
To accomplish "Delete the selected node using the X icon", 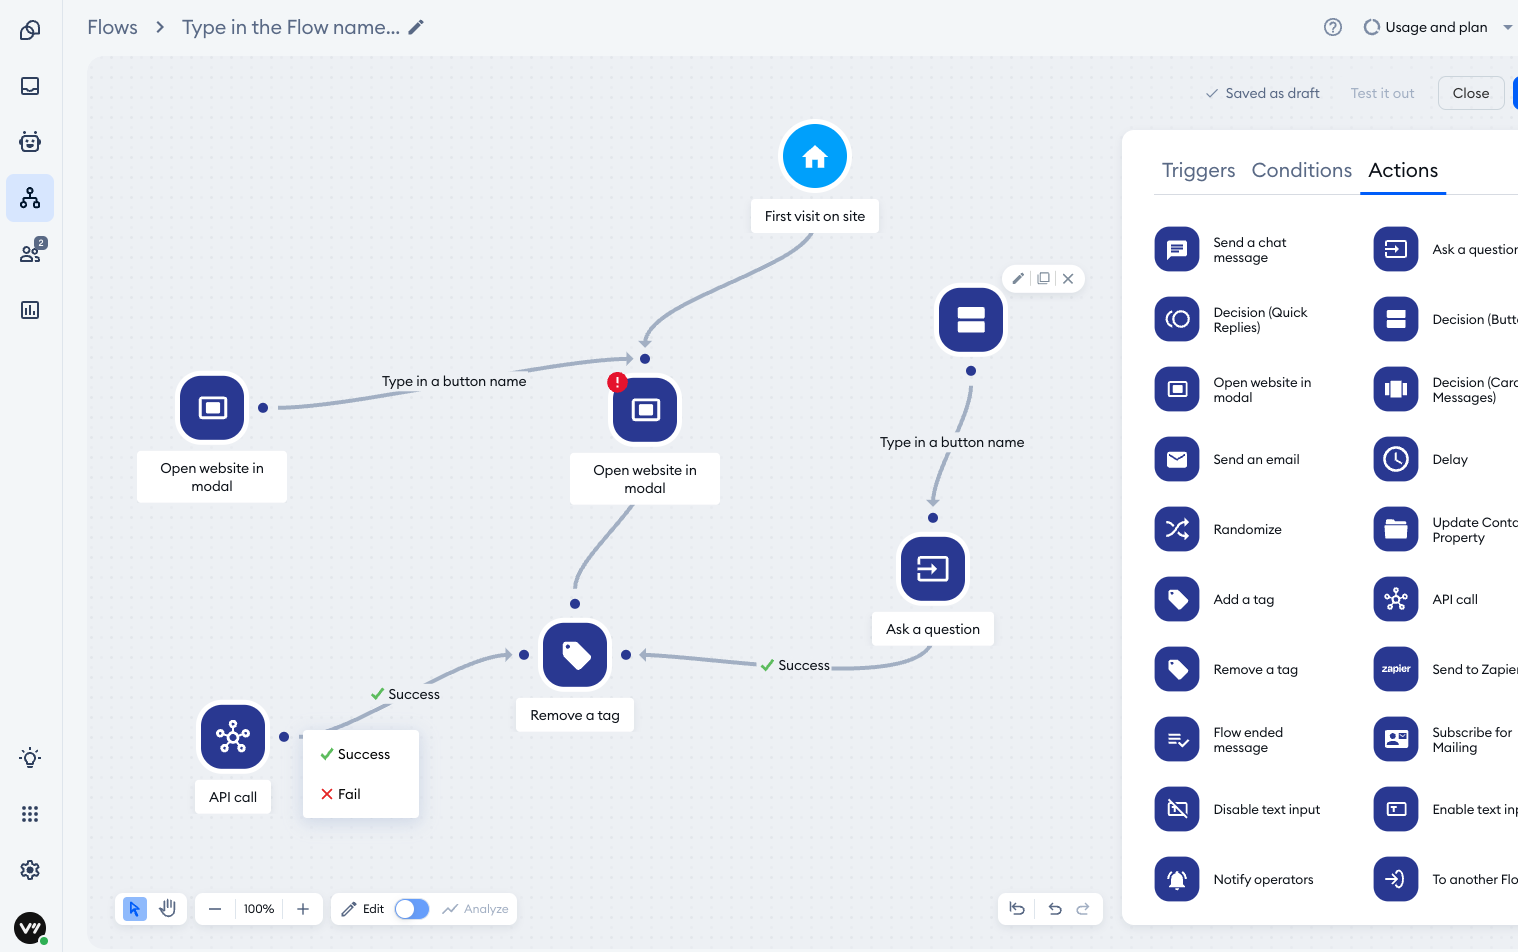I will [1068, 279].
